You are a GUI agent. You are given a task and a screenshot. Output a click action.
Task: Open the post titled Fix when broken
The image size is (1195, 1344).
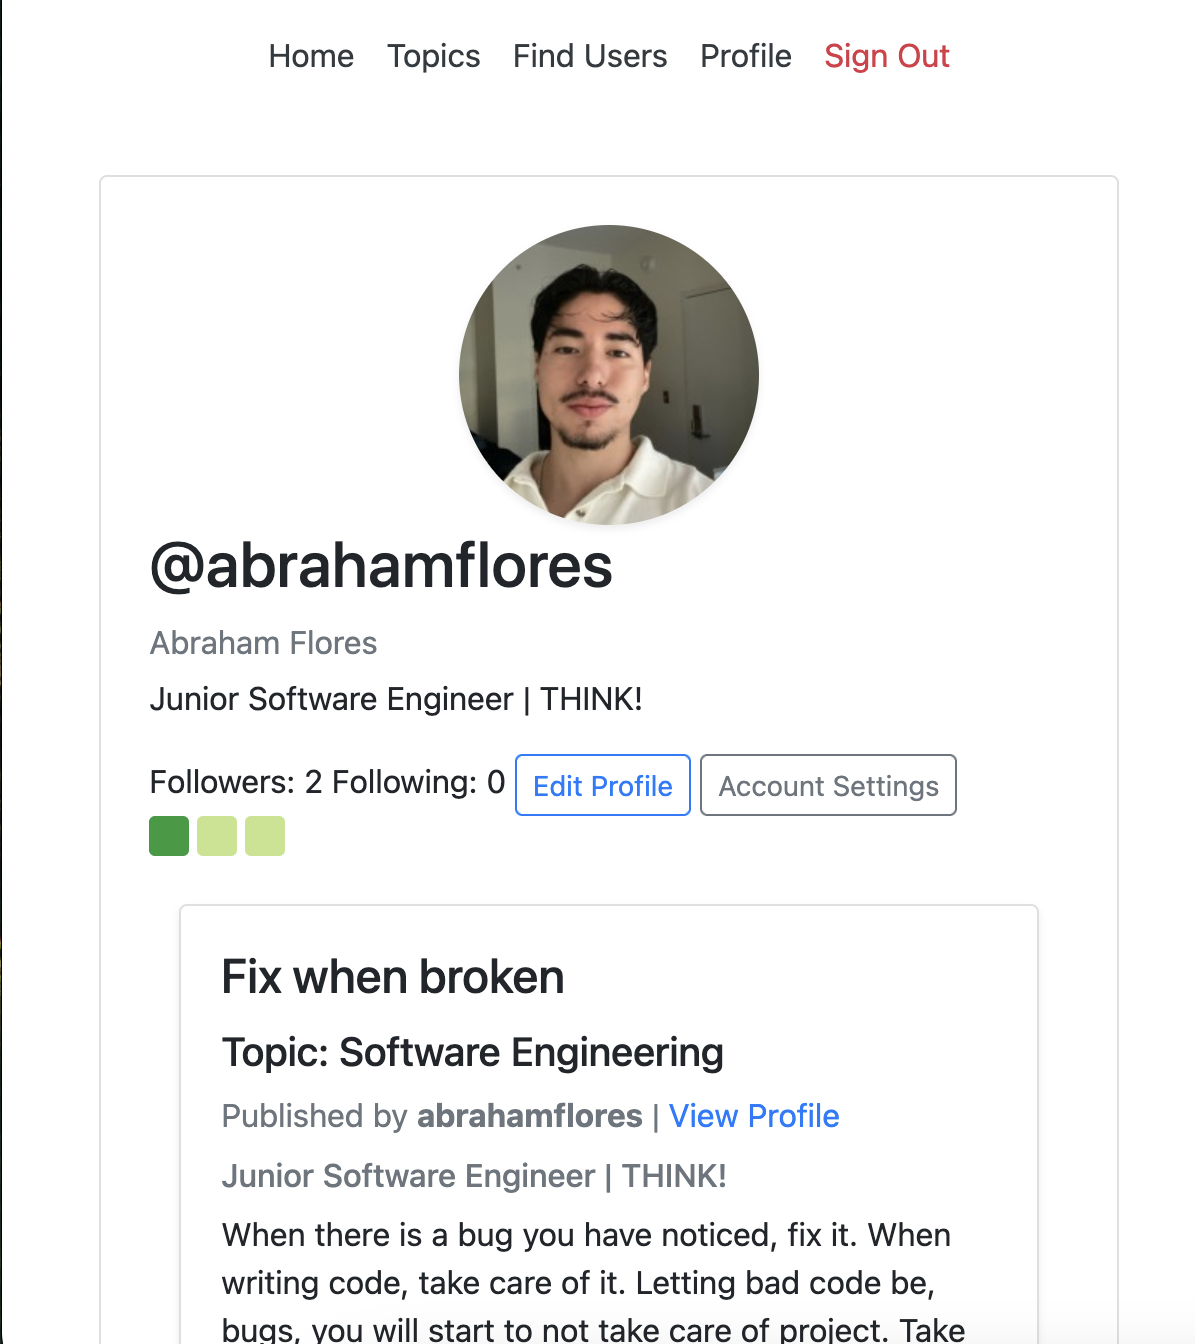(x=393, y=977)
